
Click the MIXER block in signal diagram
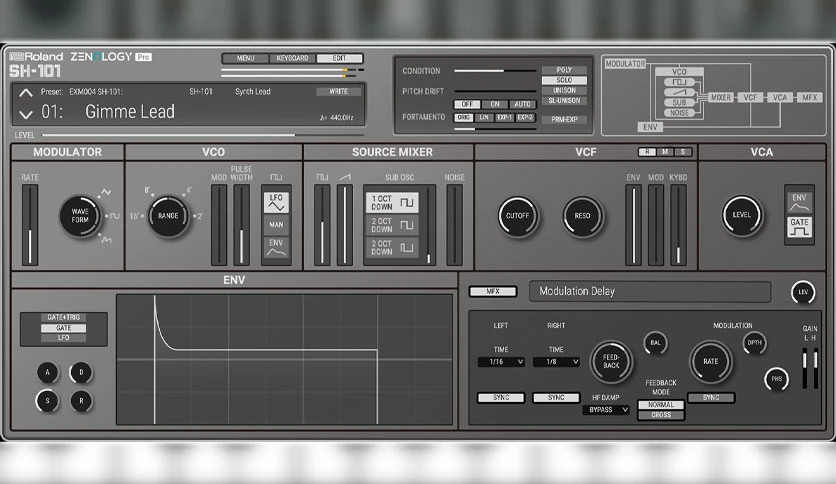pyautogui.click(x=721, y=98)
